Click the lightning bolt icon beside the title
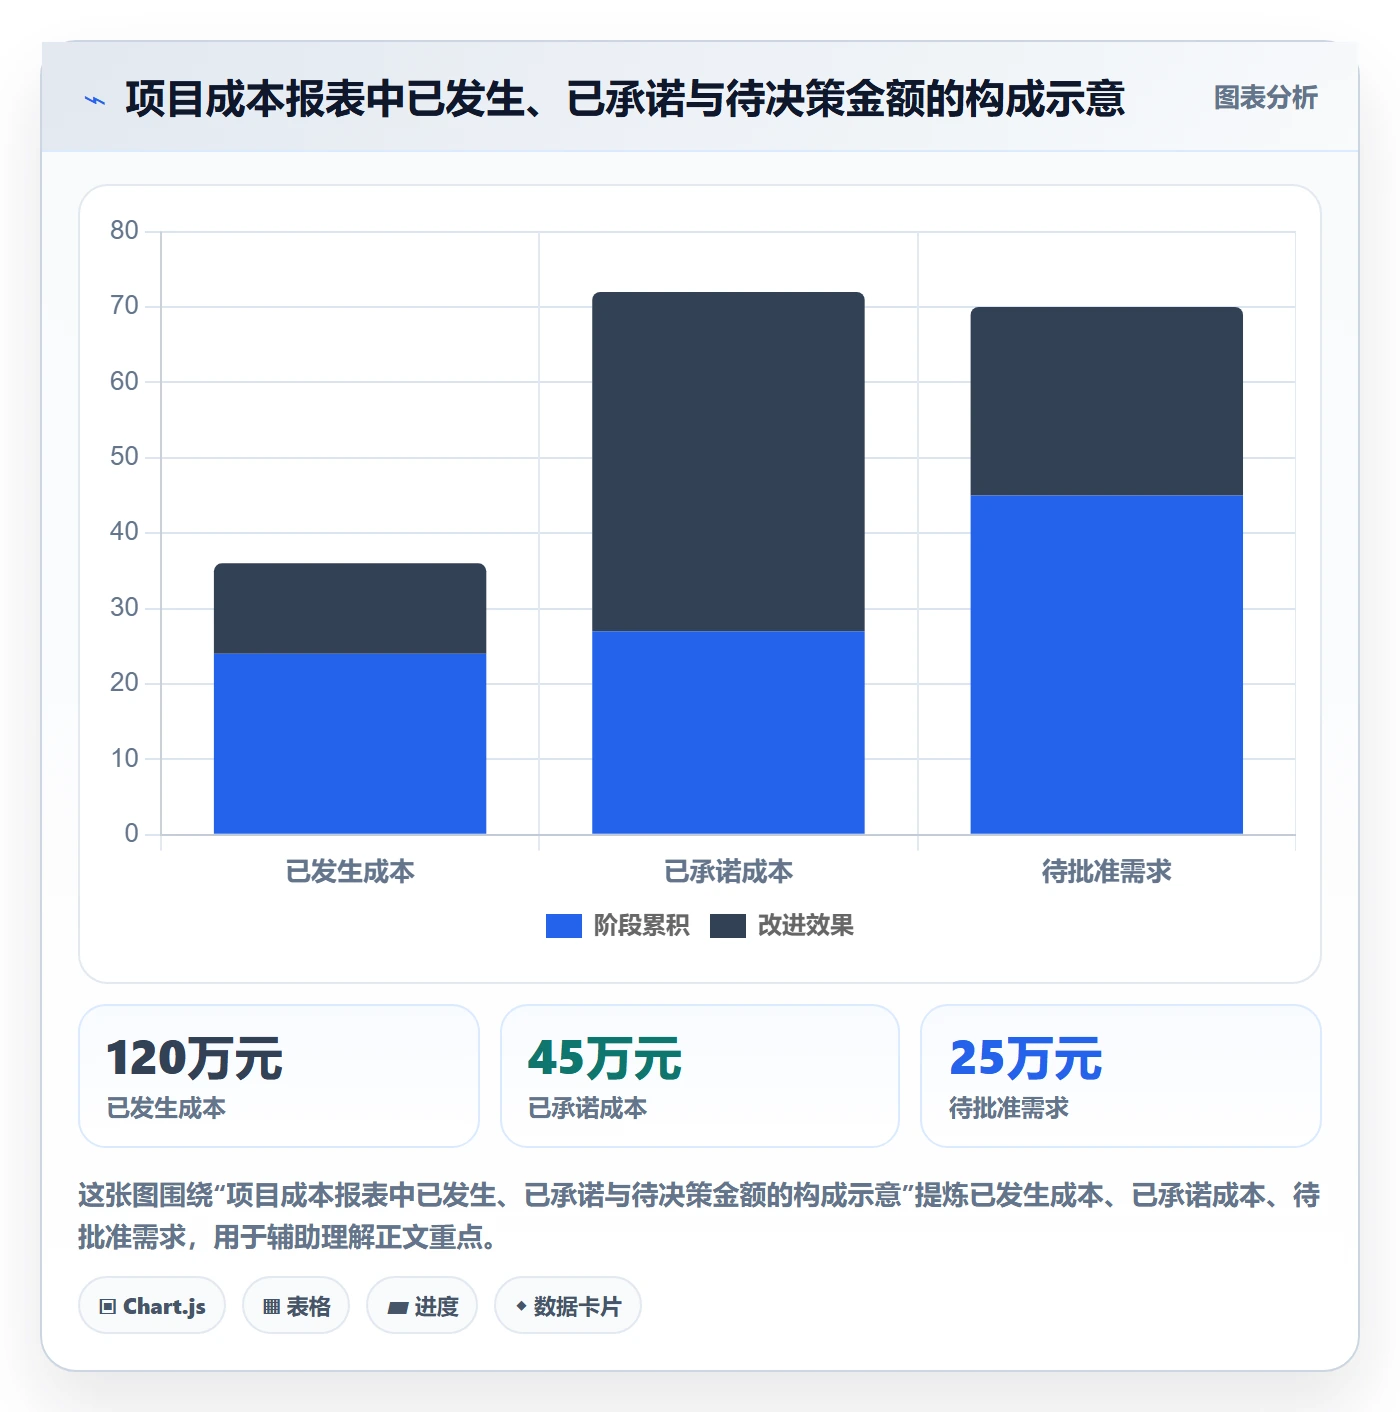 (95, 100)
